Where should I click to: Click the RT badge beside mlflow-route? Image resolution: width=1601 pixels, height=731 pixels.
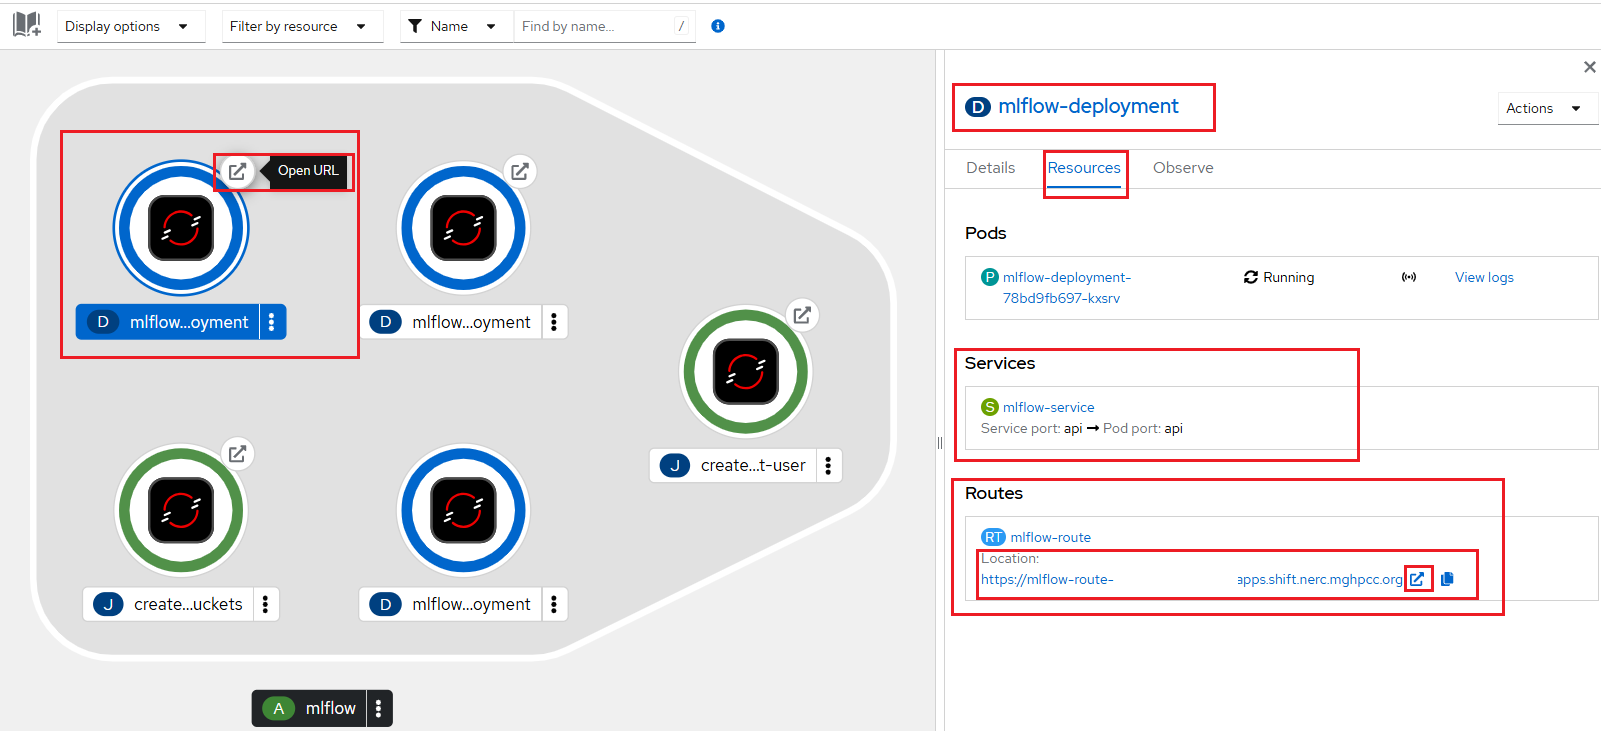(x=993, y=537)
